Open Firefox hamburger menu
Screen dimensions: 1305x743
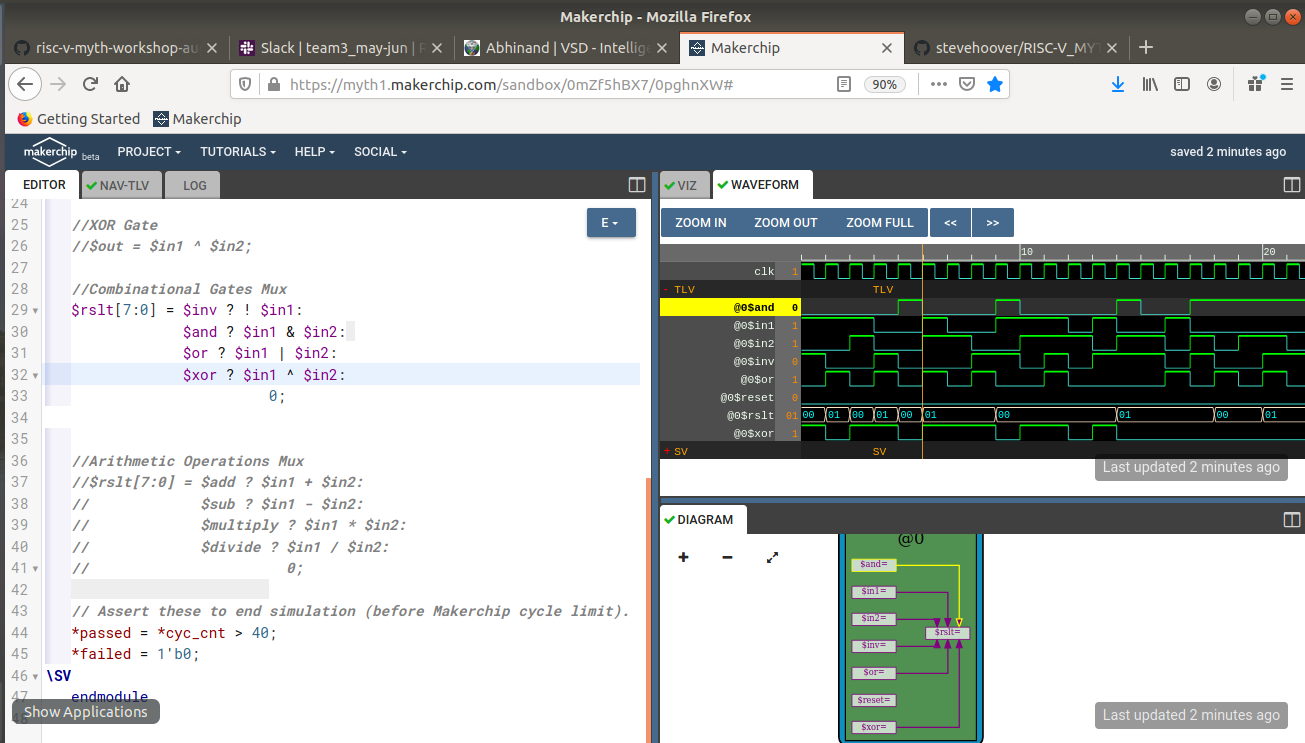pos(1287,85)
